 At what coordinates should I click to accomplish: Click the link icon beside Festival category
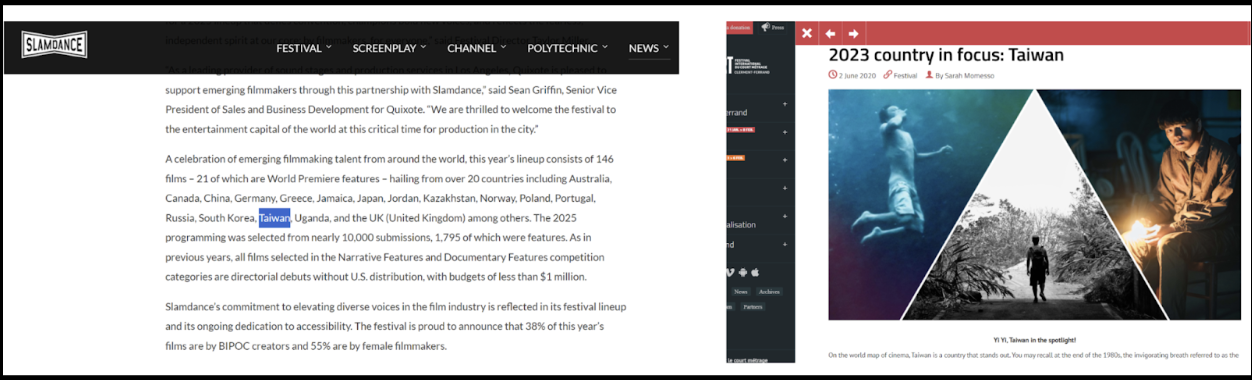click(887, 75)
